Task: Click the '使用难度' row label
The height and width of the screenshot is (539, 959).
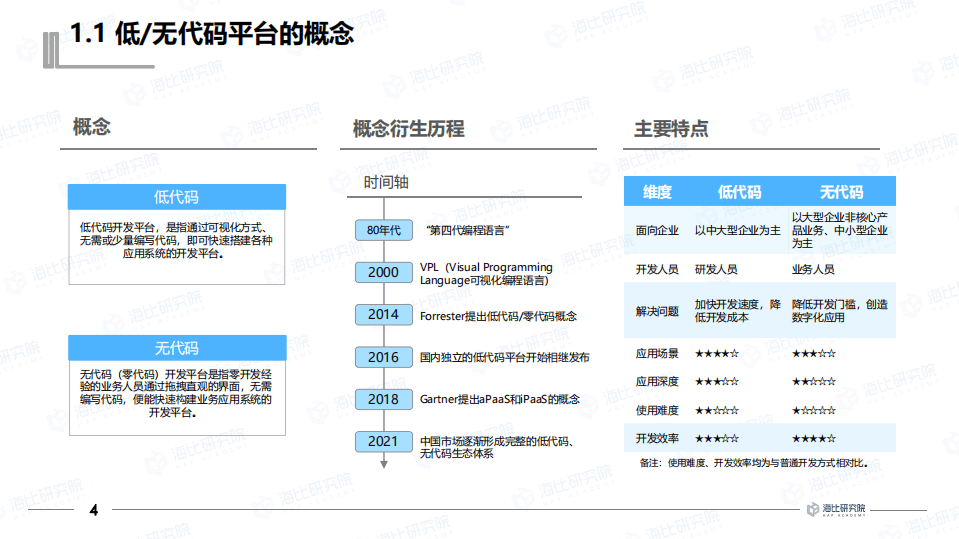Action: point(657,410)
